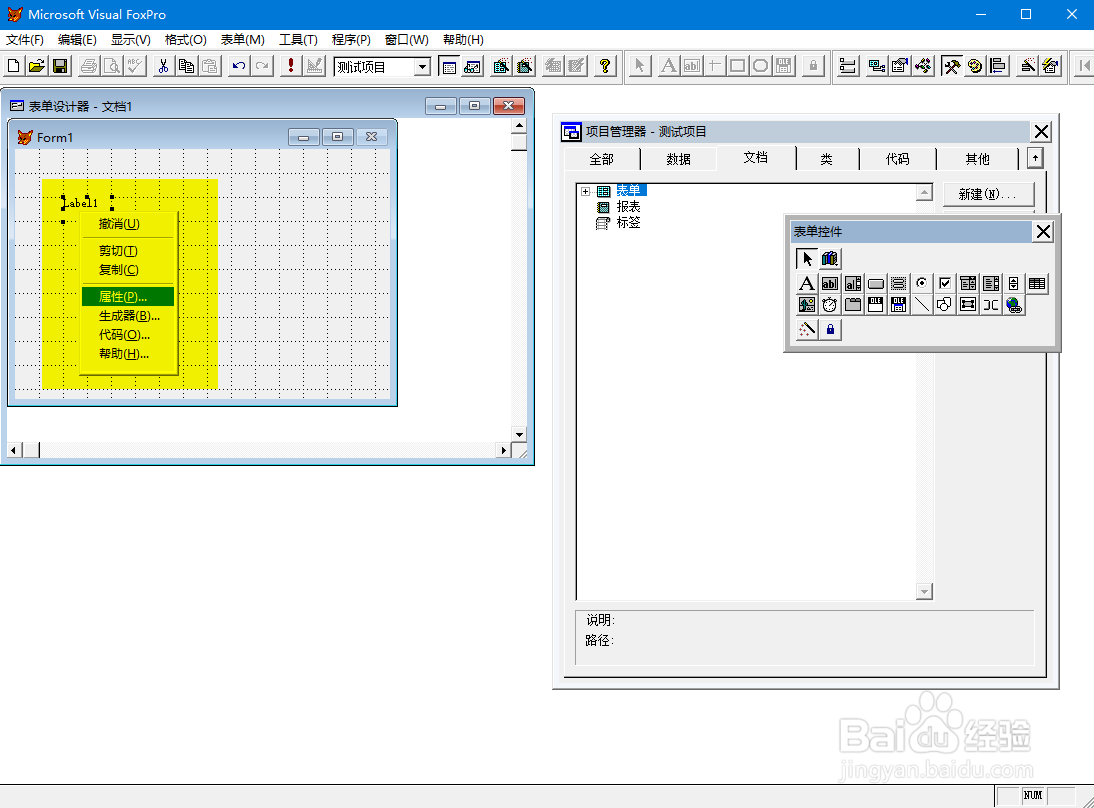This screenshot has height=808, width=1094.
Task: Switch to the 数据 tab in Project Manager
Action: click(x=678, y=159)
